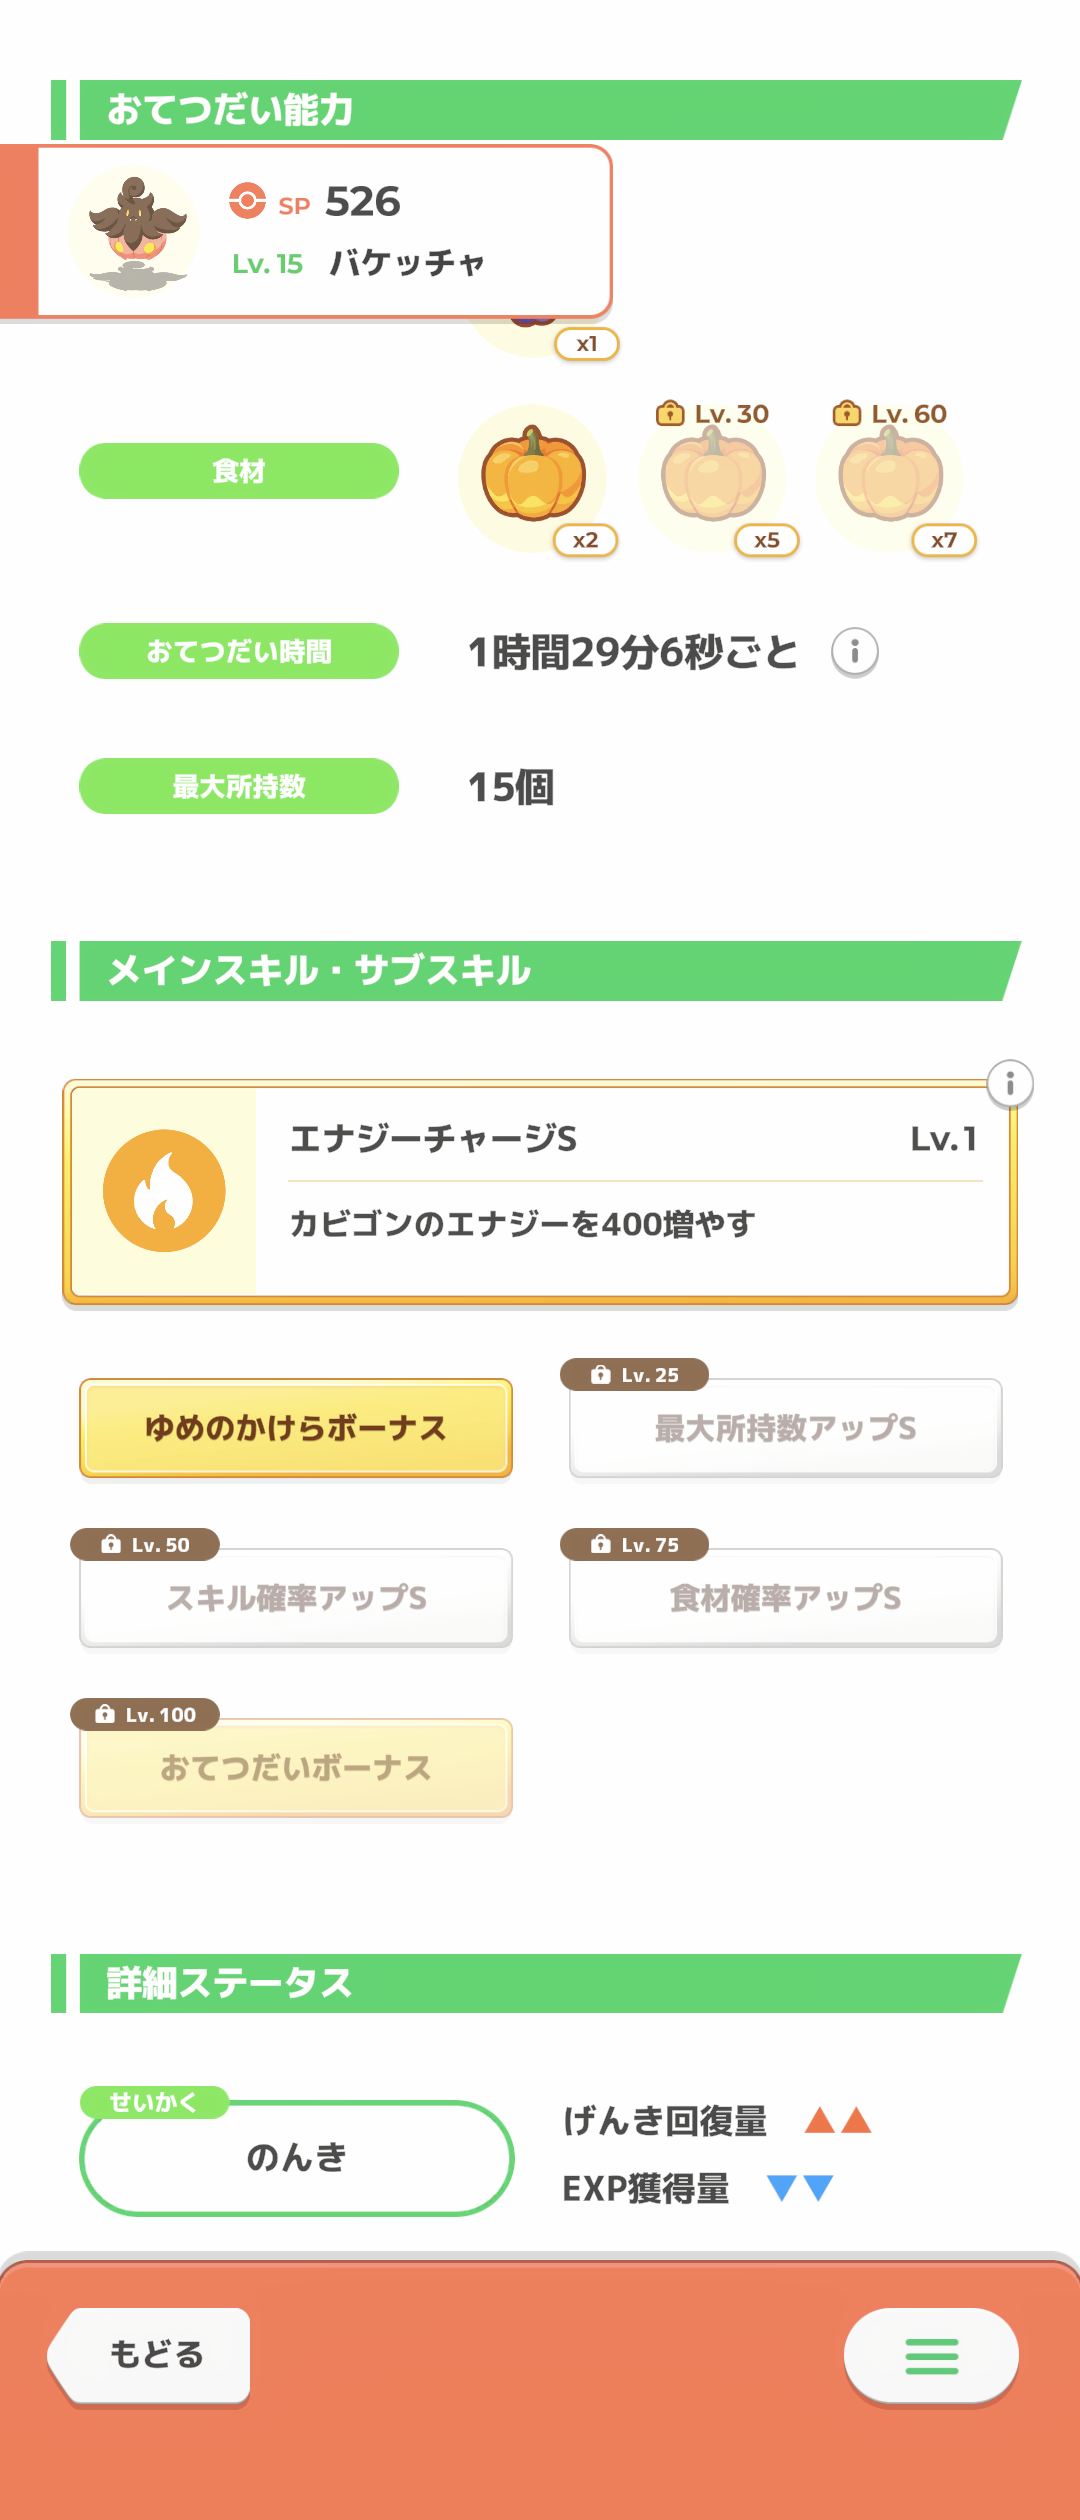Viewport: 1080px width, 2520px height.
Task: Select the locked Lv. 60 pumpkin ingredient
Action: tap(891, 476)
